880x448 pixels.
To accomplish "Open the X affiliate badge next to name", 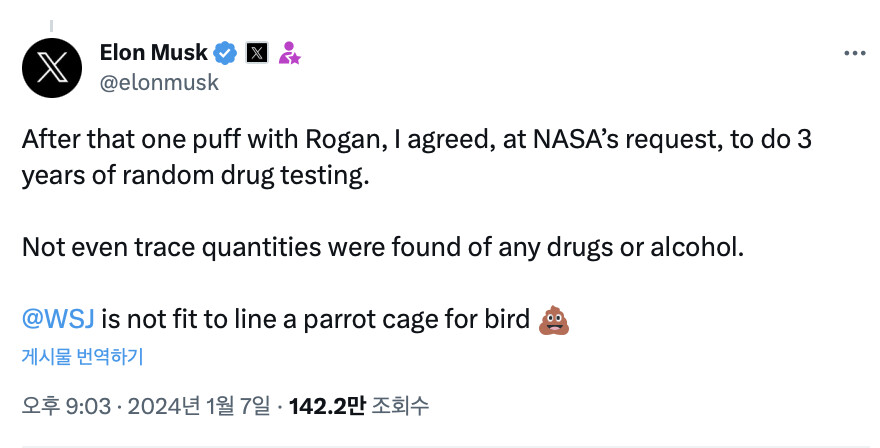I will 256,53.
